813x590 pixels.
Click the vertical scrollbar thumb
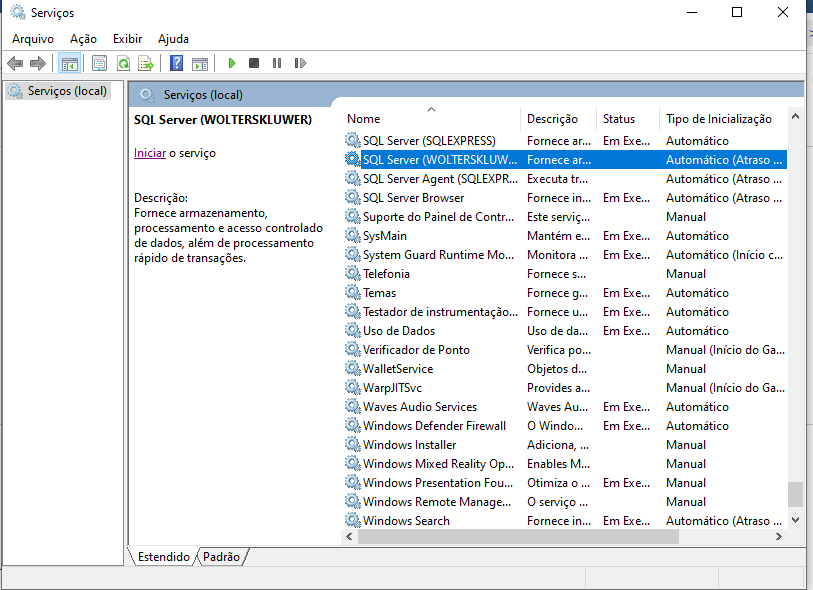(795, 494)
